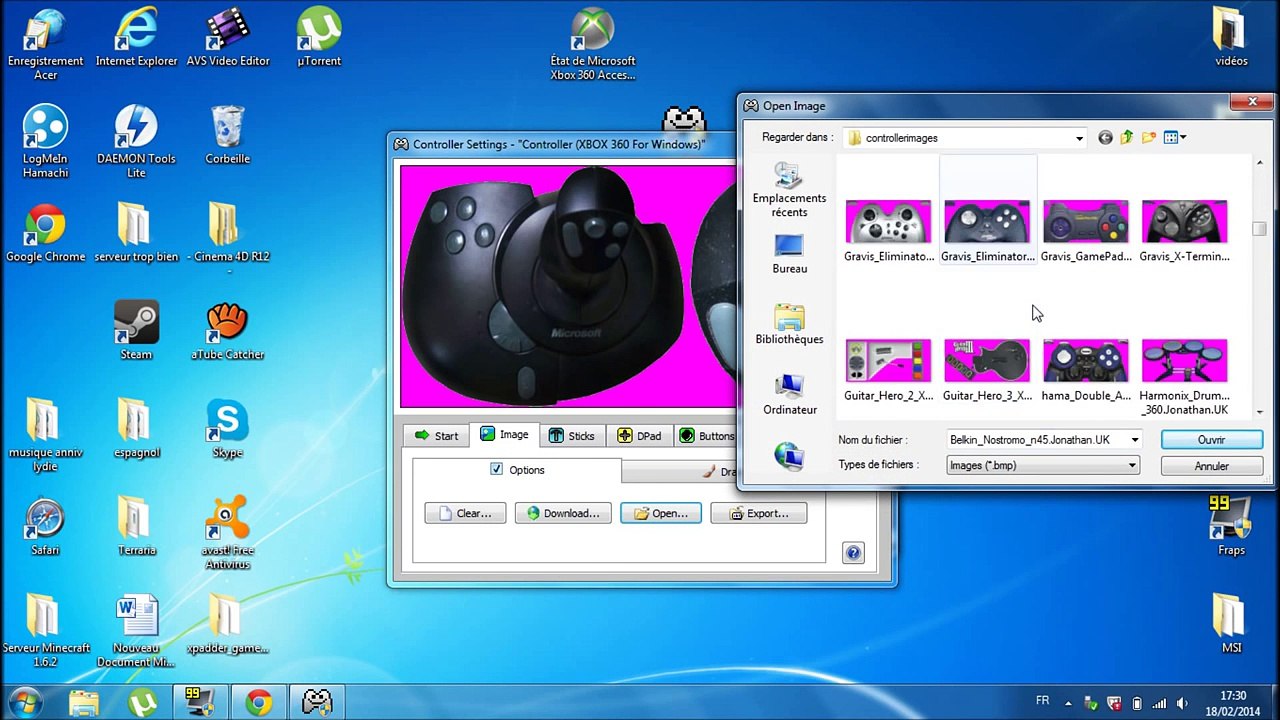Switch to the Image tab in Controller Settings

(504, 435)
